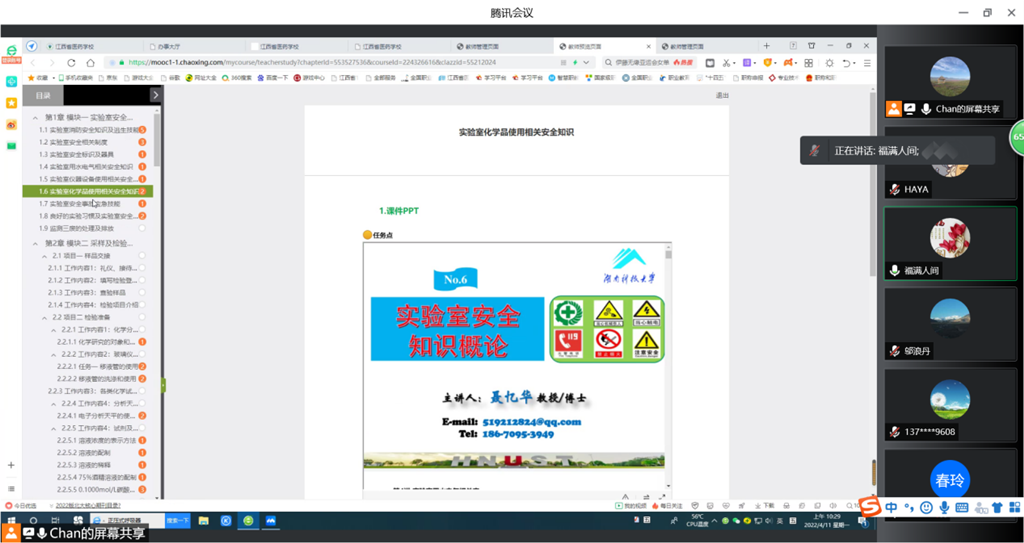Click the Sogou S logo on IME bar
Image resolution: width=1024 pixels, height=543 pixels.
coord(869,507)
